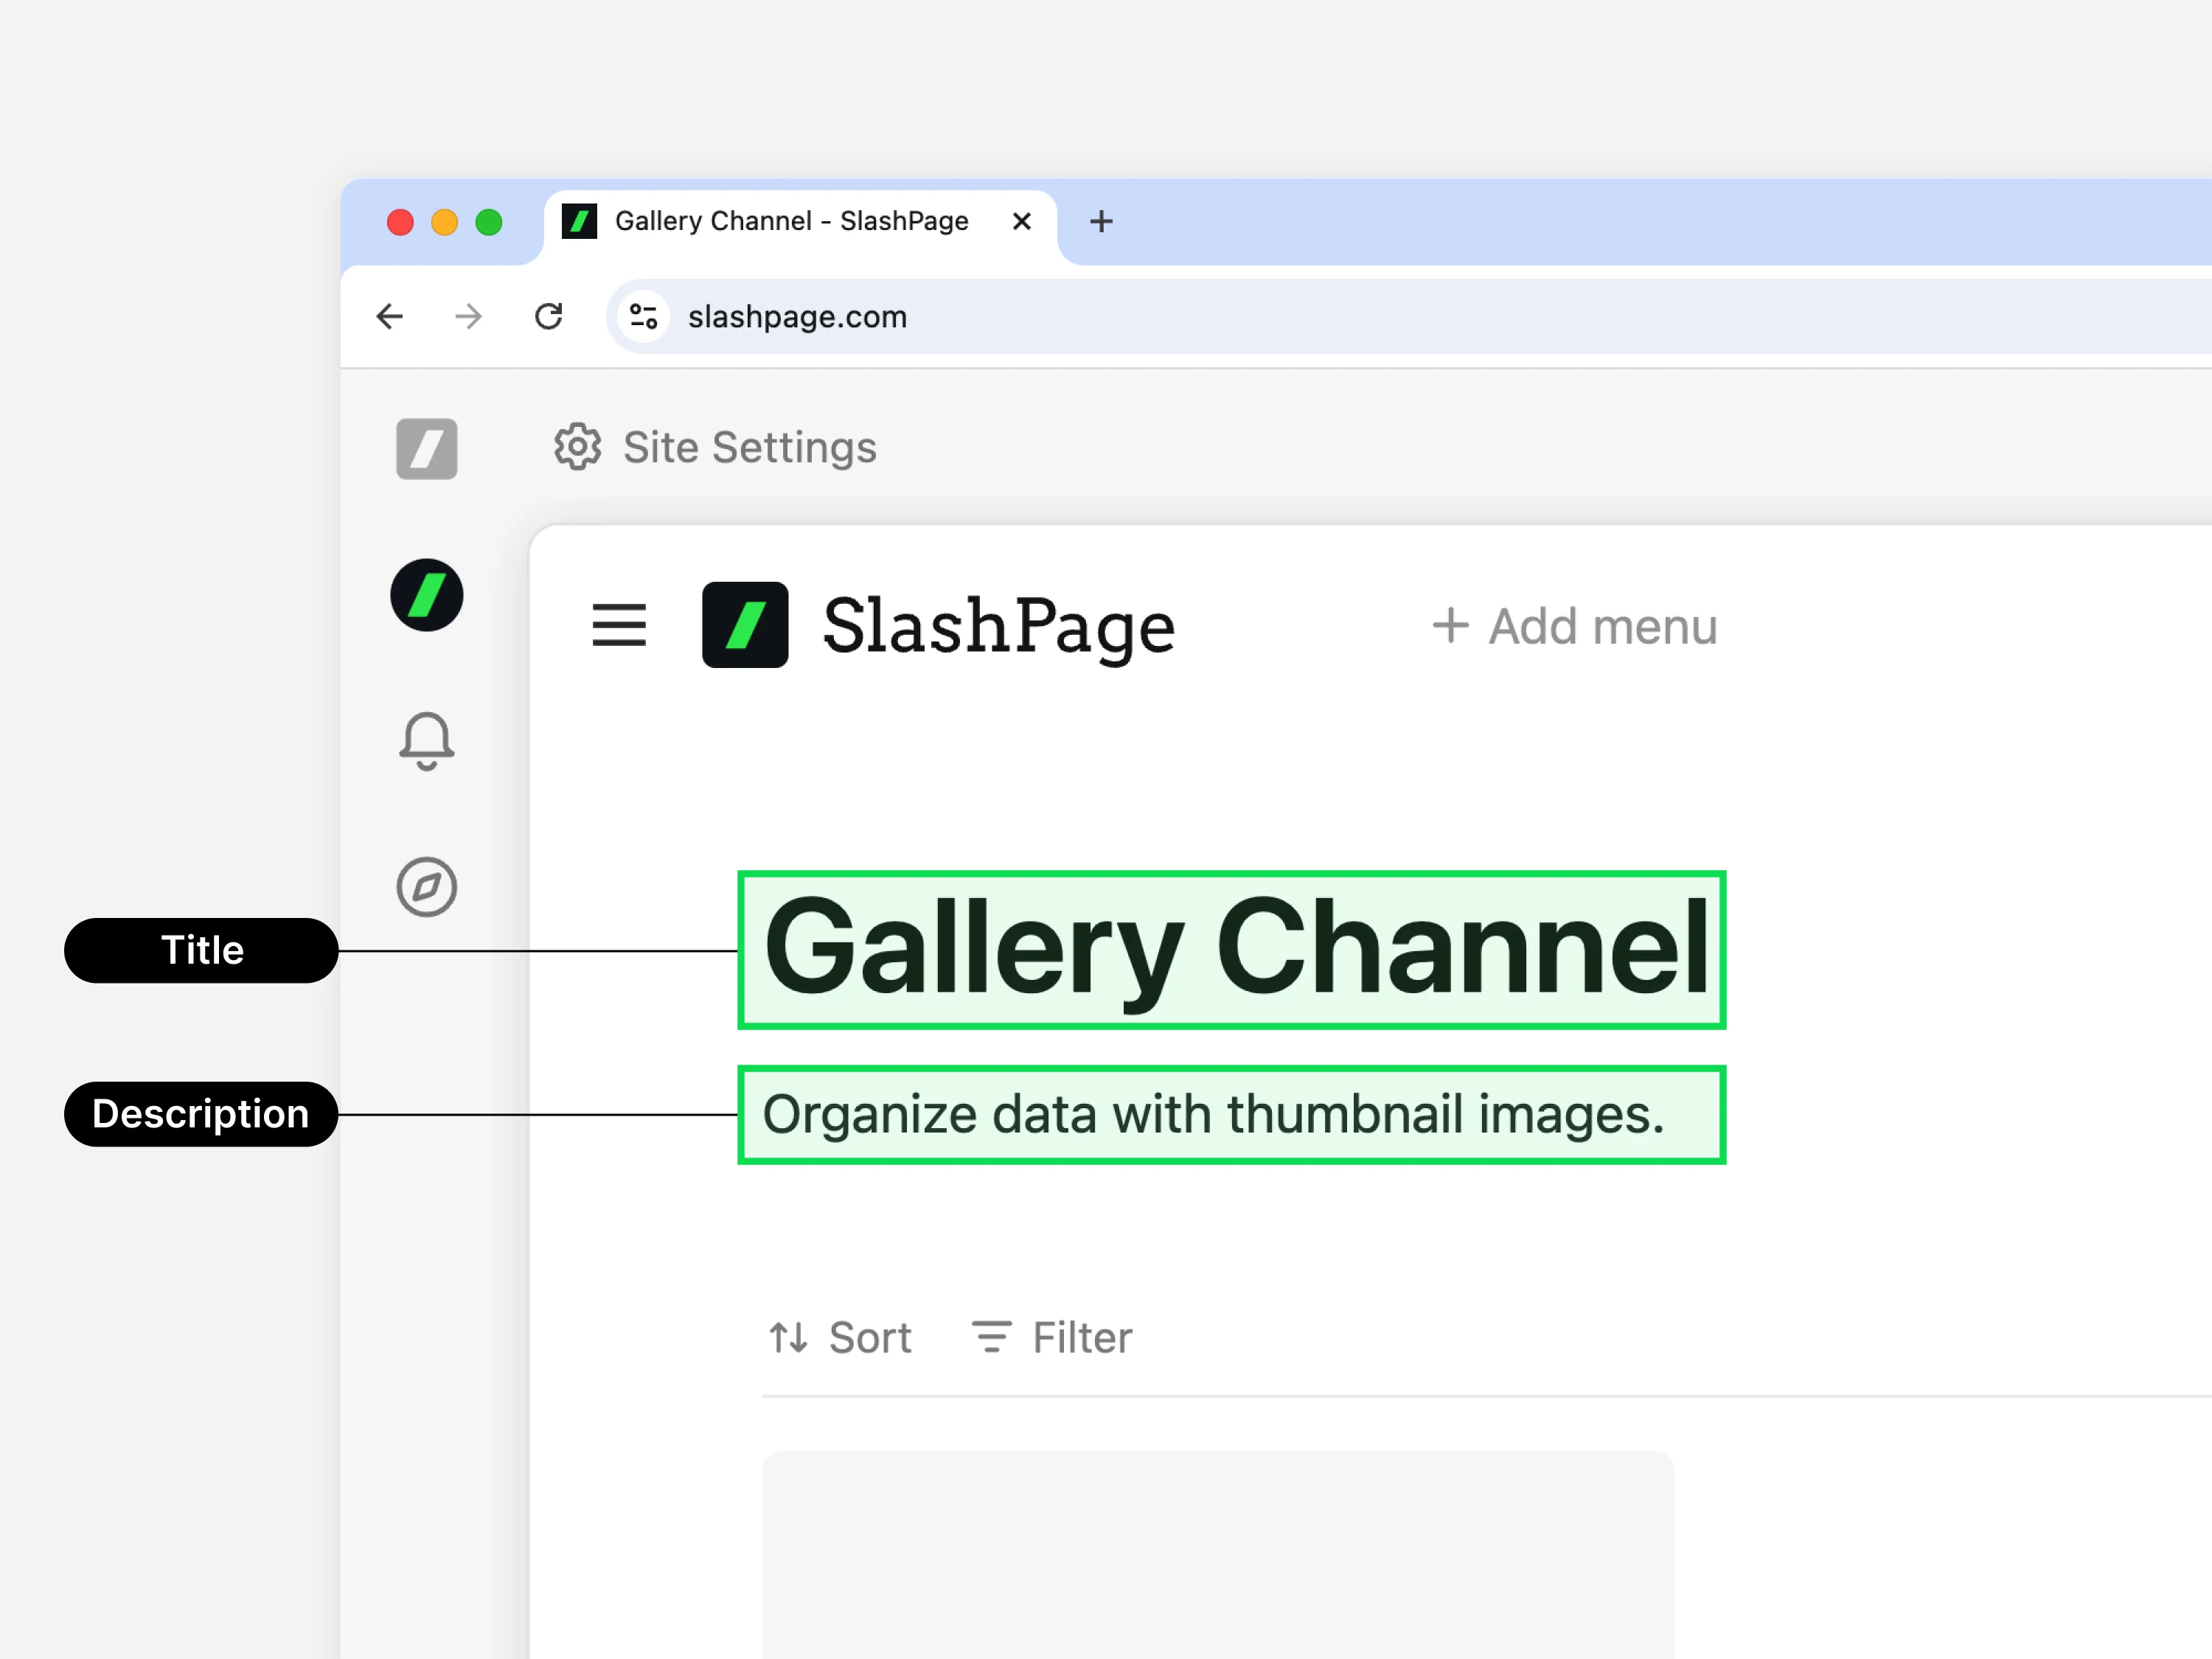The width and height of the screenshot is (2212, 1659).
Task: Edit the description 'Organize data with thumbnail images.'
Action: [x=1232, y=1115]
